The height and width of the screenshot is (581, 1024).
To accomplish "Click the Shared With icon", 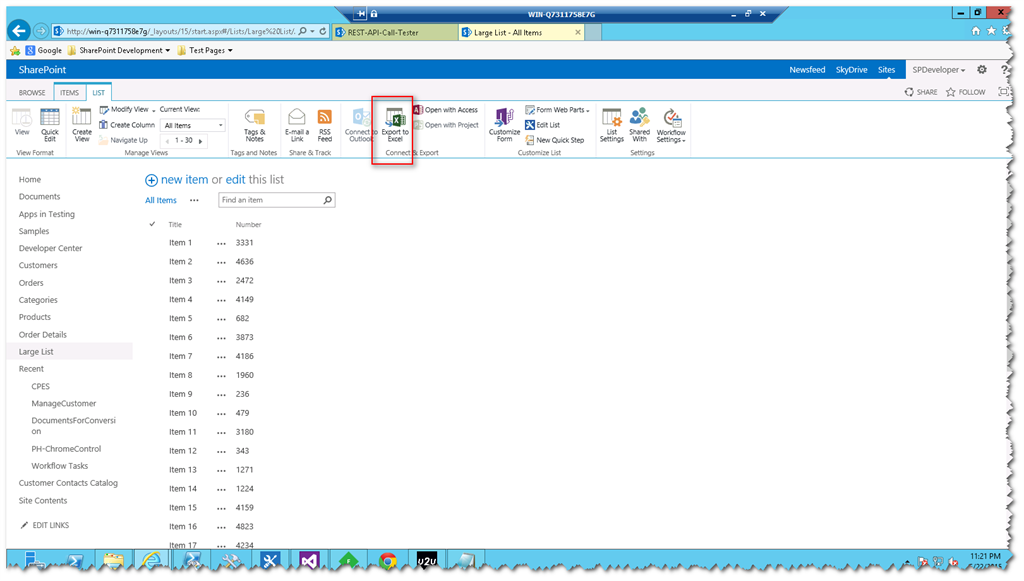I will 640,123.
